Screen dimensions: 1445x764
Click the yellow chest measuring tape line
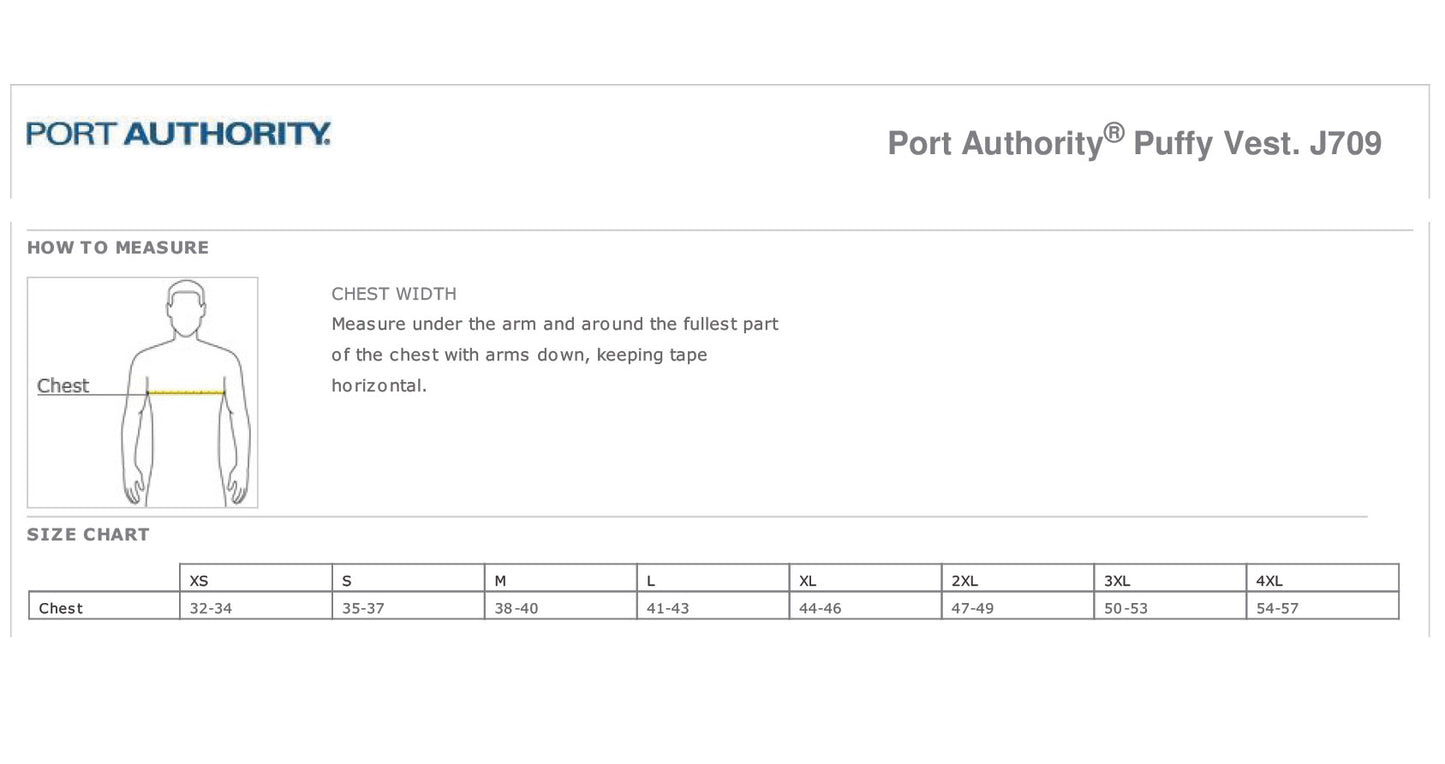186,393
